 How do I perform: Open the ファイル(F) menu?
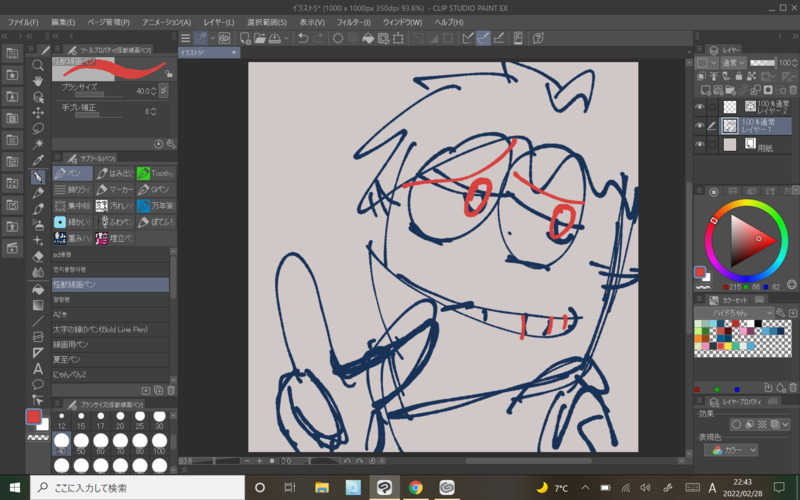tap(23, 22)
